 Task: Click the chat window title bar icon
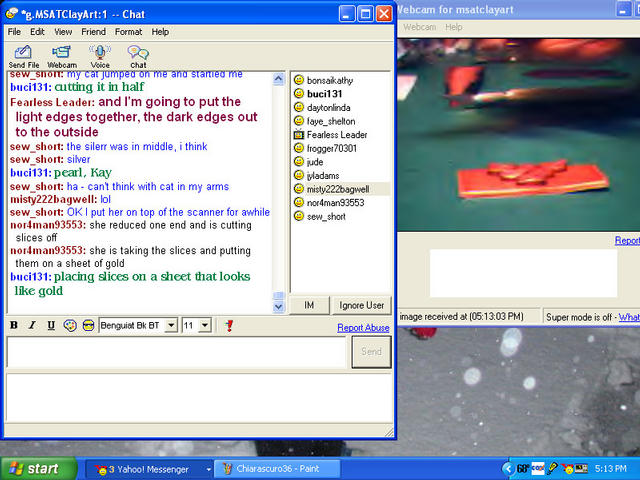(11, 13)
